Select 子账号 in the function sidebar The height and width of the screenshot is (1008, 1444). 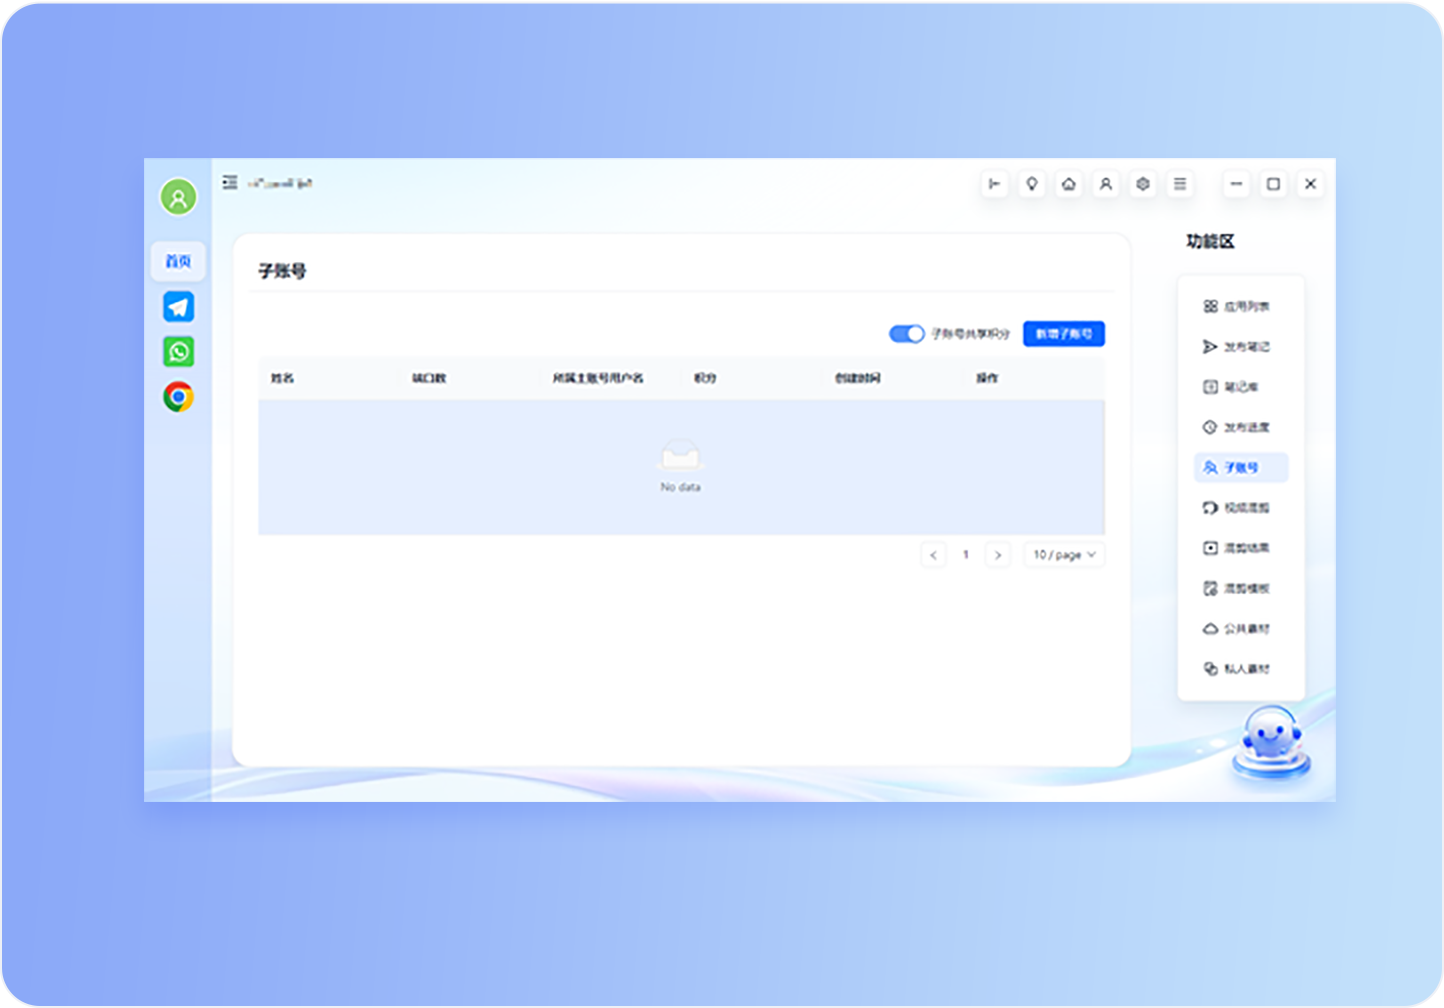click(x=1241, y=467)
